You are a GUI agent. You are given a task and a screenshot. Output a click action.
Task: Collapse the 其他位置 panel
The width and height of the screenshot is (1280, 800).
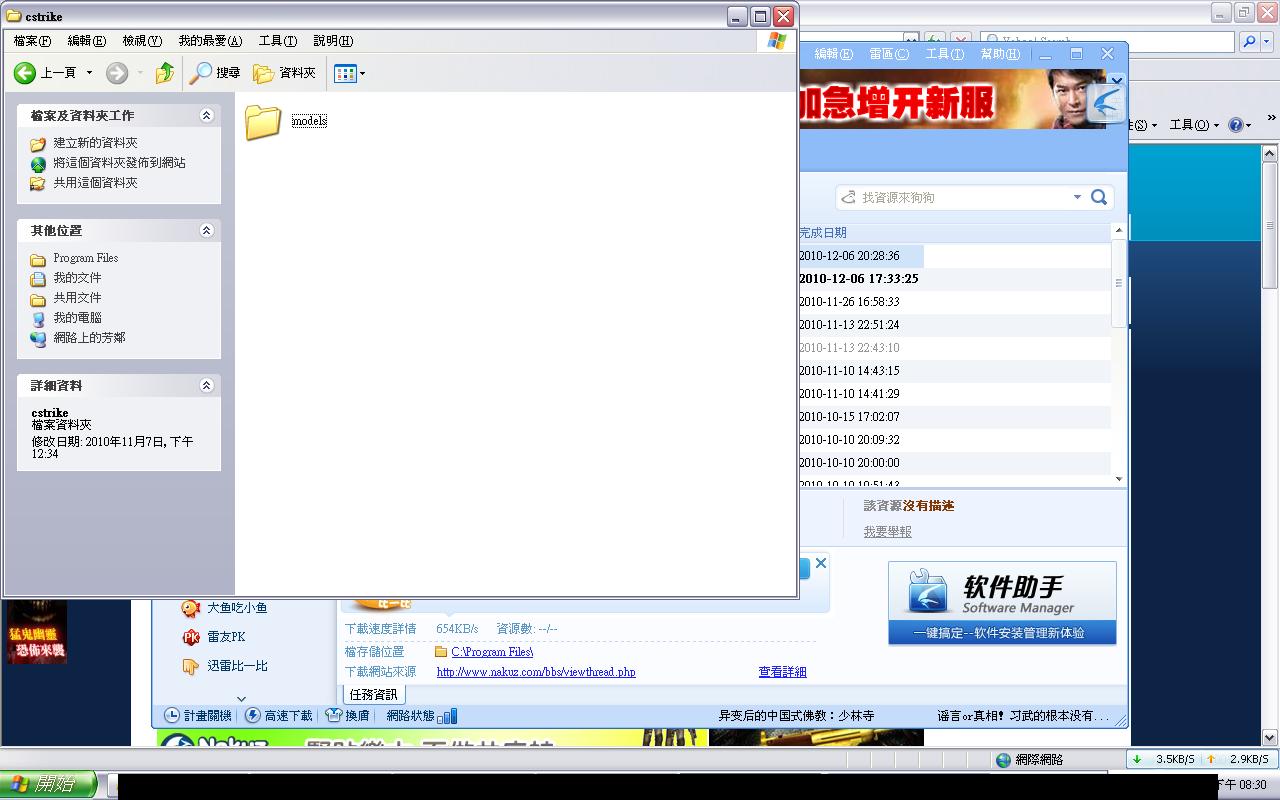tap(206, 230)
